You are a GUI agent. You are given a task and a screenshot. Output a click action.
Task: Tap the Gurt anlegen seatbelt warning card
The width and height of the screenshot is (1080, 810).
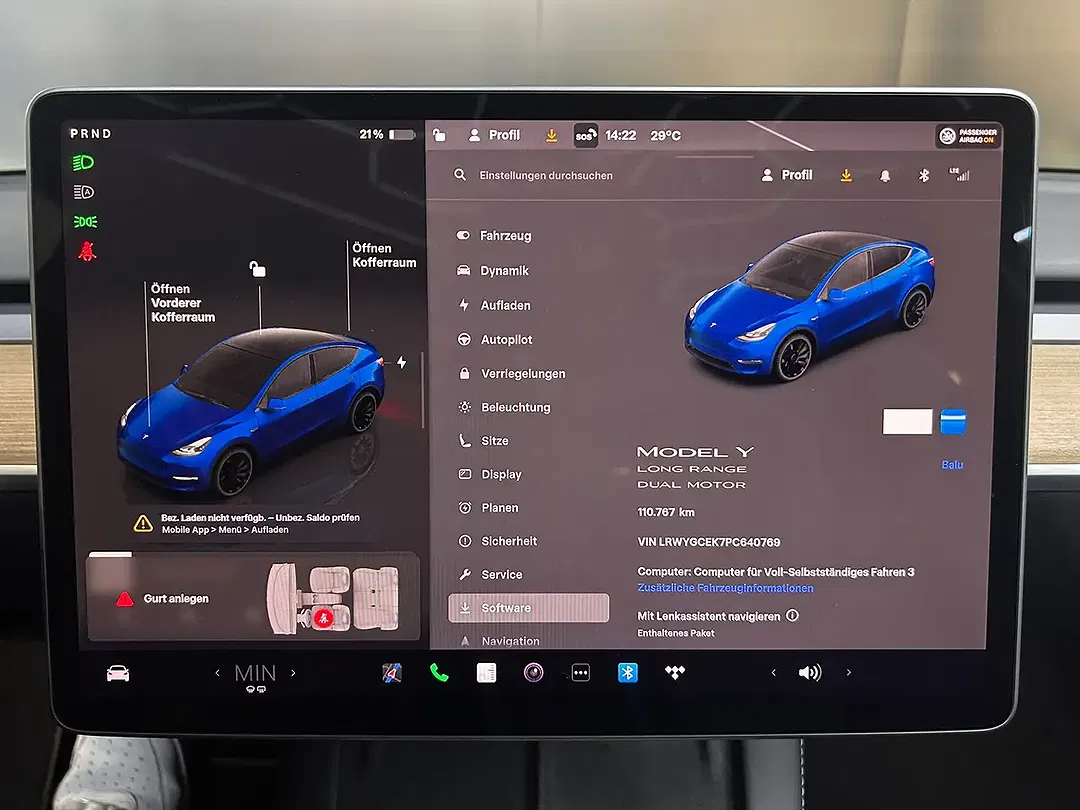pyautogui.click(x=253, y=598)
